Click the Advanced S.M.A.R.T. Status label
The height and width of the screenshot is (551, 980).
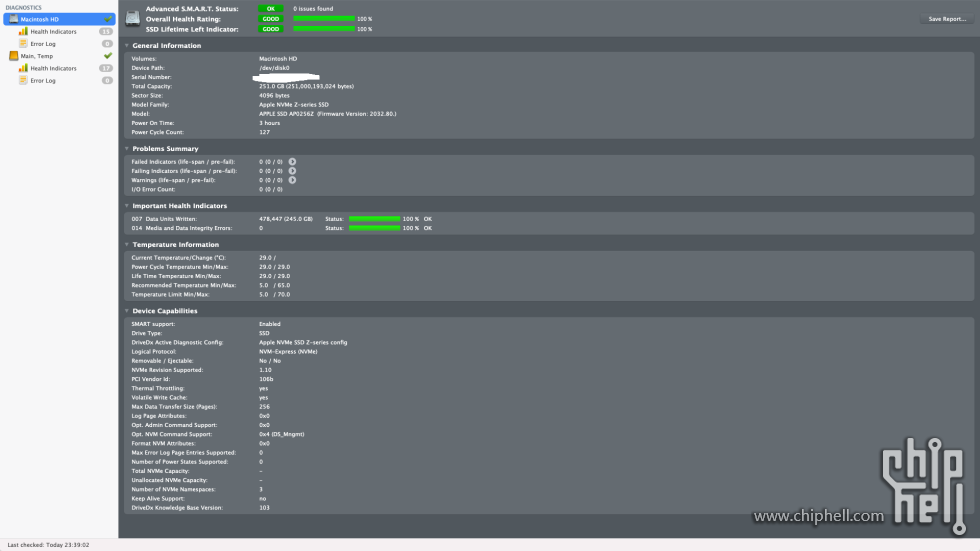[192, 9]
